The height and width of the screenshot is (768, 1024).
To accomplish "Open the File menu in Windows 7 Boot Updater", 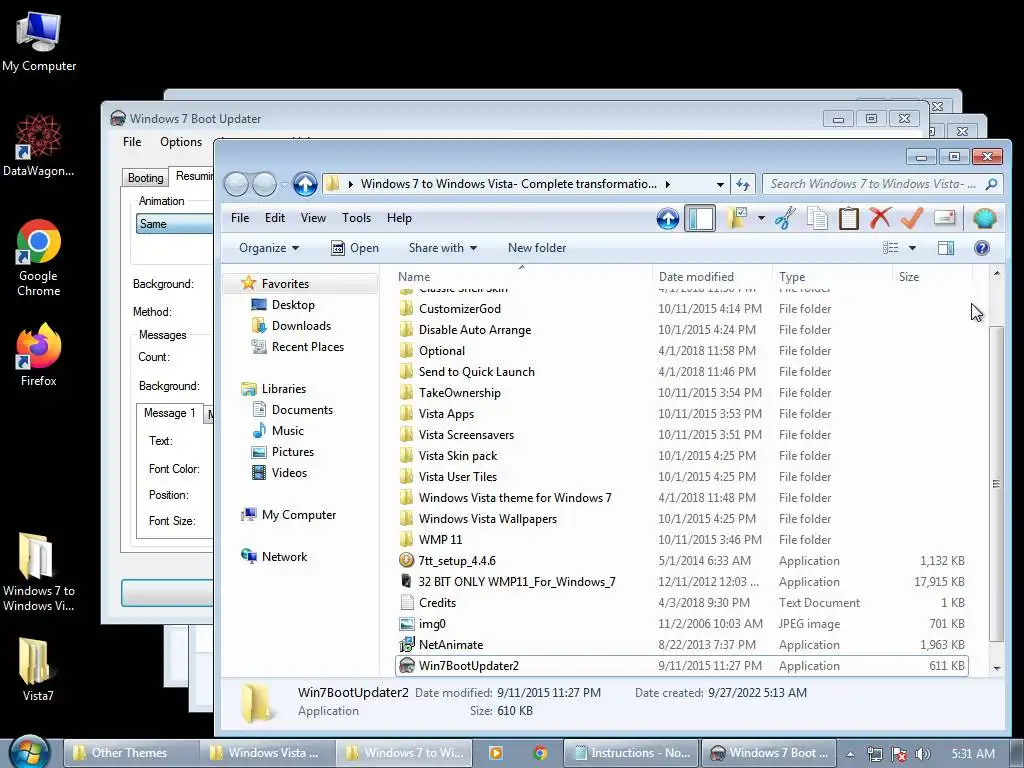I will [132, 142].
